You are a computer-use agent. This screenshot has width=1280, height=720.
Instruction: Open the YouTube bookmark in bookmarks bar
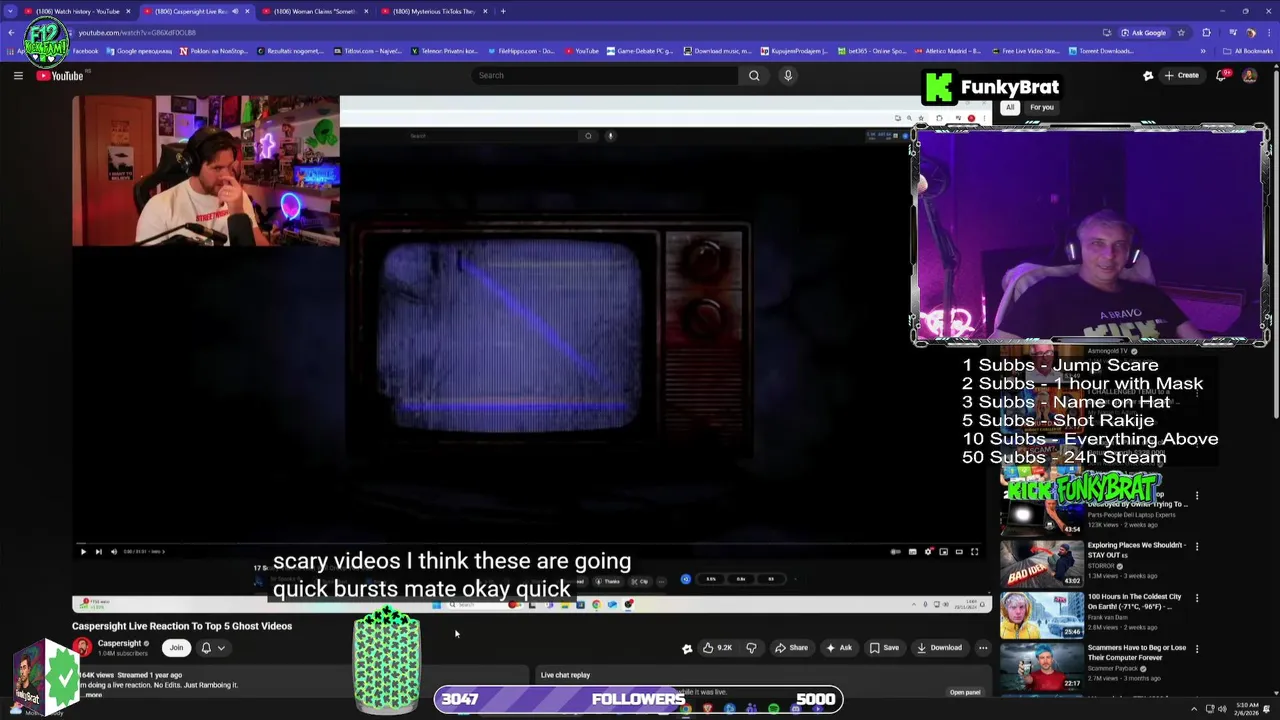tap(582, 51)
